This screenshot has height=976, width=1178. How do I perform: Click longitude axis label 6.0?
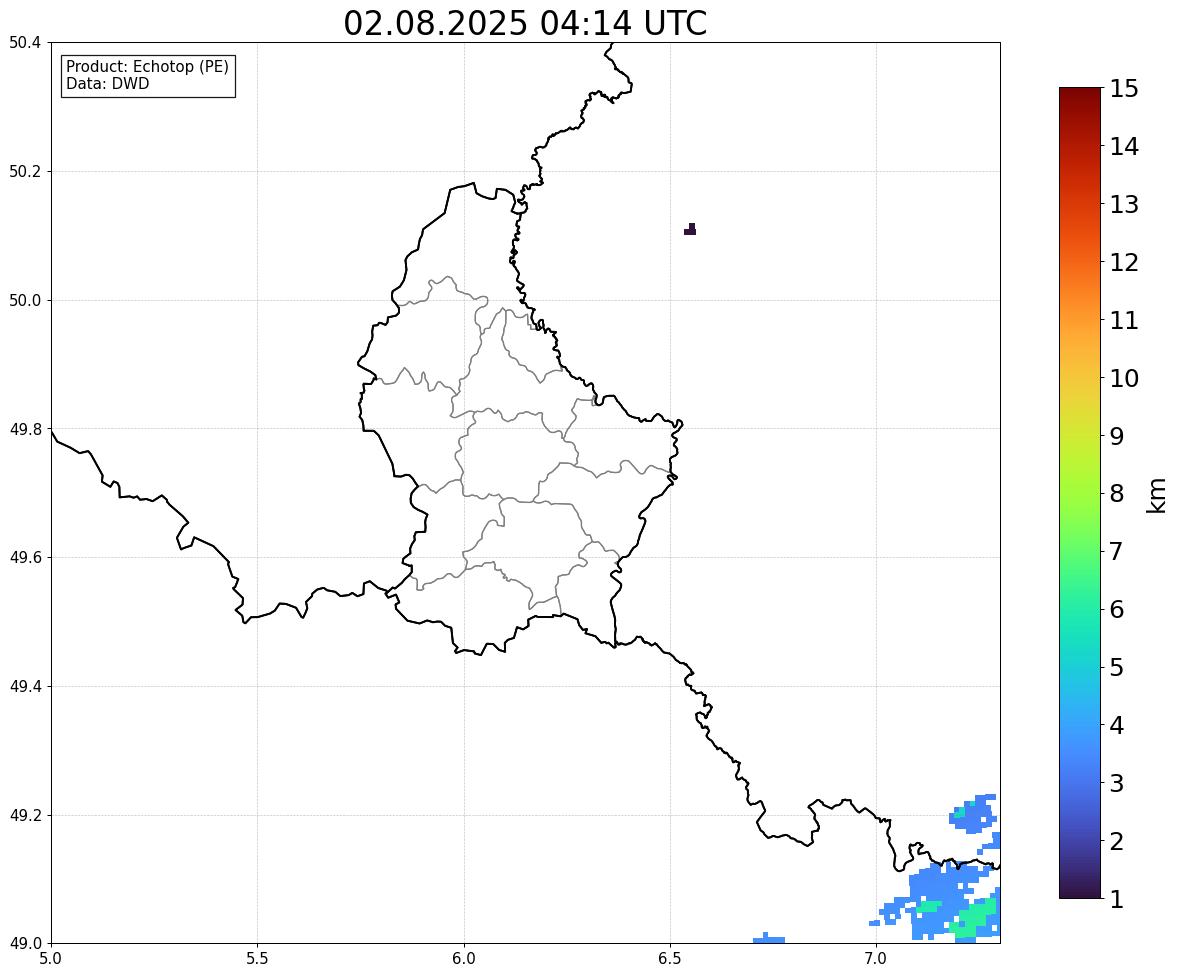pos(464,959)
